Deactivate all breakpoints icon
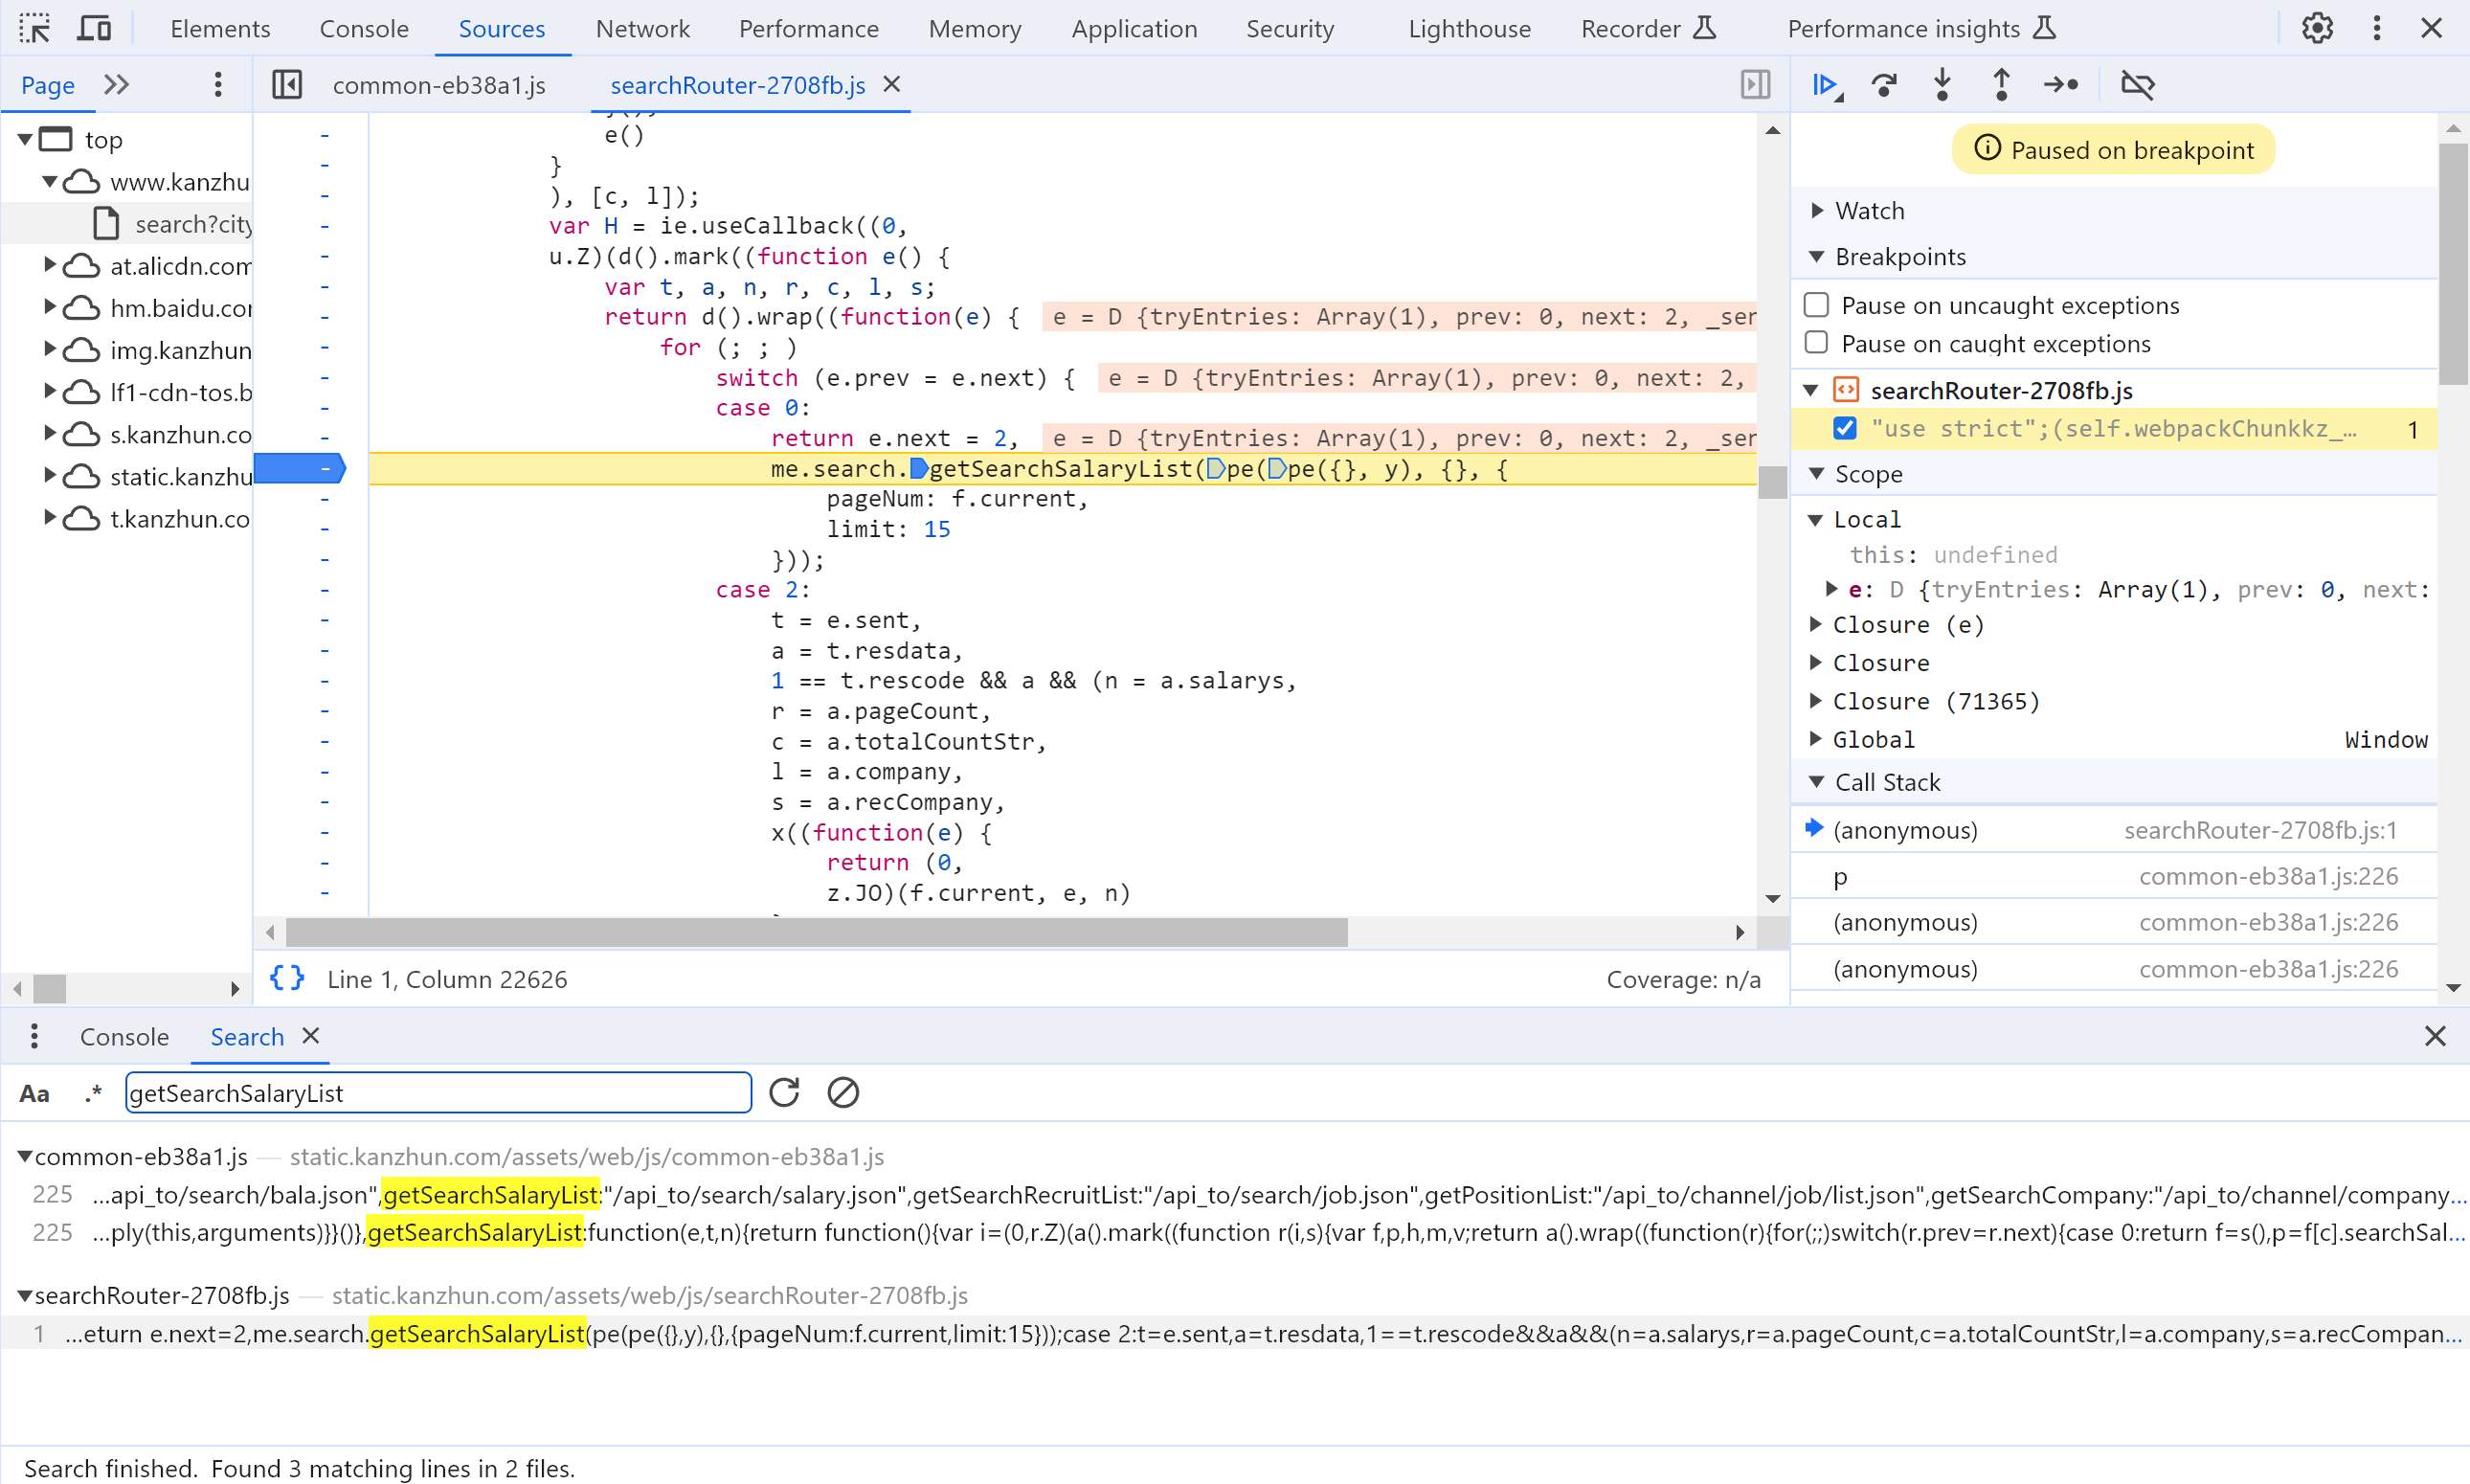This screenshot has height=1484, width=2470. (x=2137, y=85)
